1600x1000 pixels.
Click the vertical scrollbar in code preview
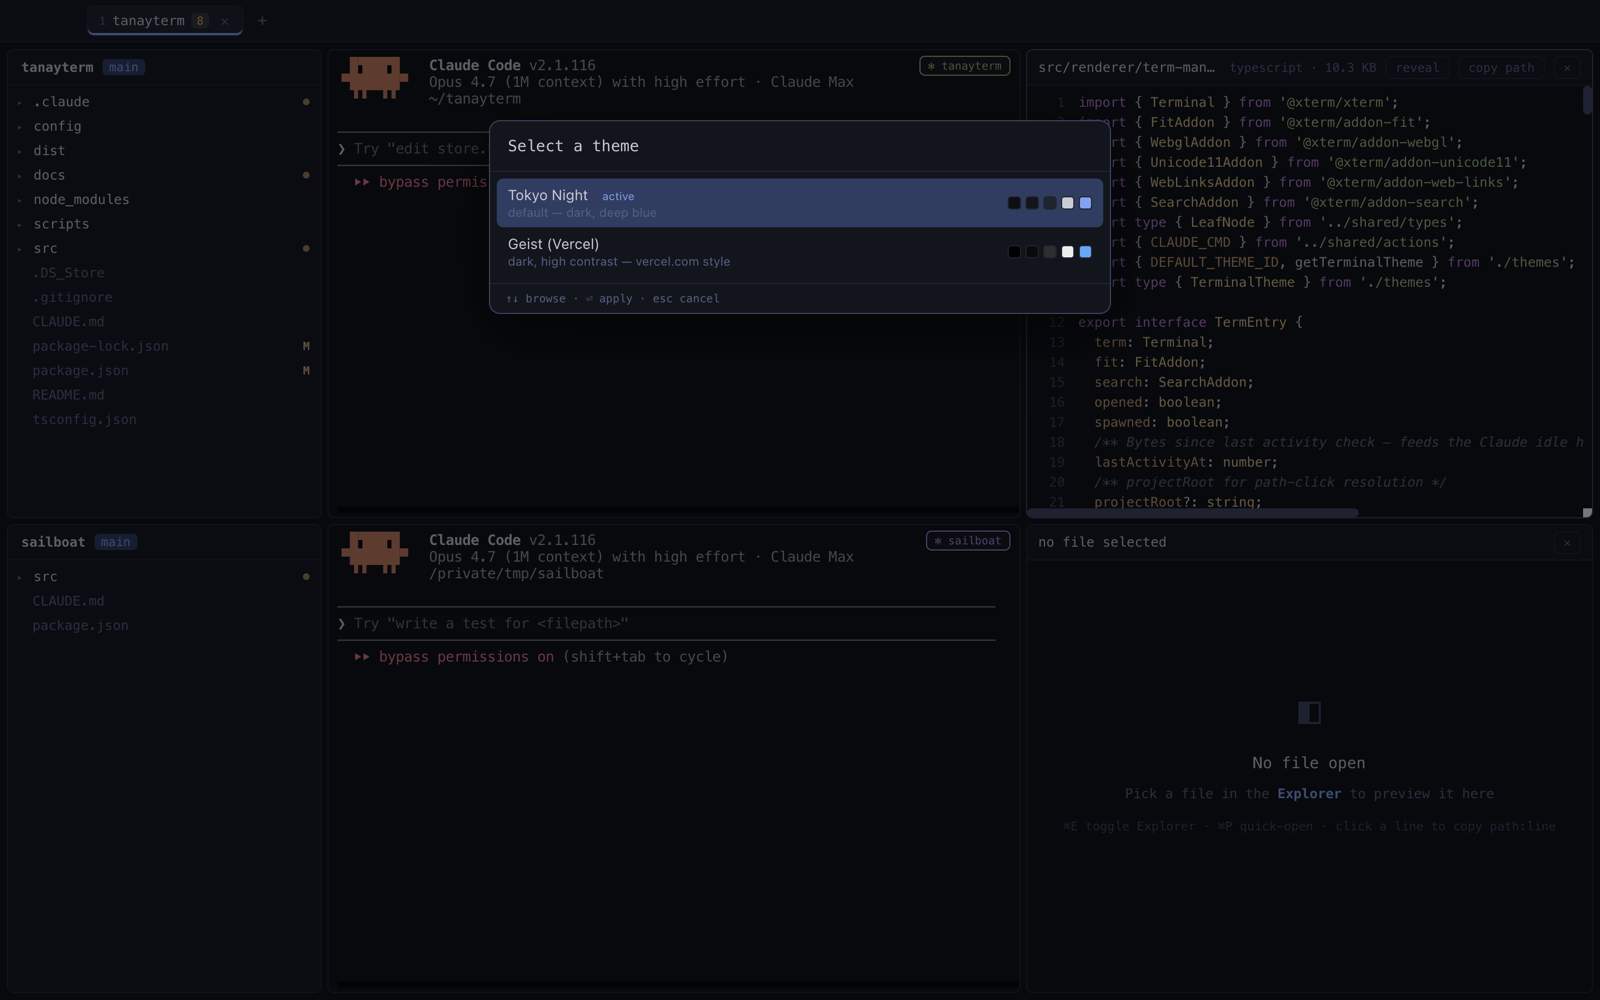pyautogui.click(x=1587, y=100)
